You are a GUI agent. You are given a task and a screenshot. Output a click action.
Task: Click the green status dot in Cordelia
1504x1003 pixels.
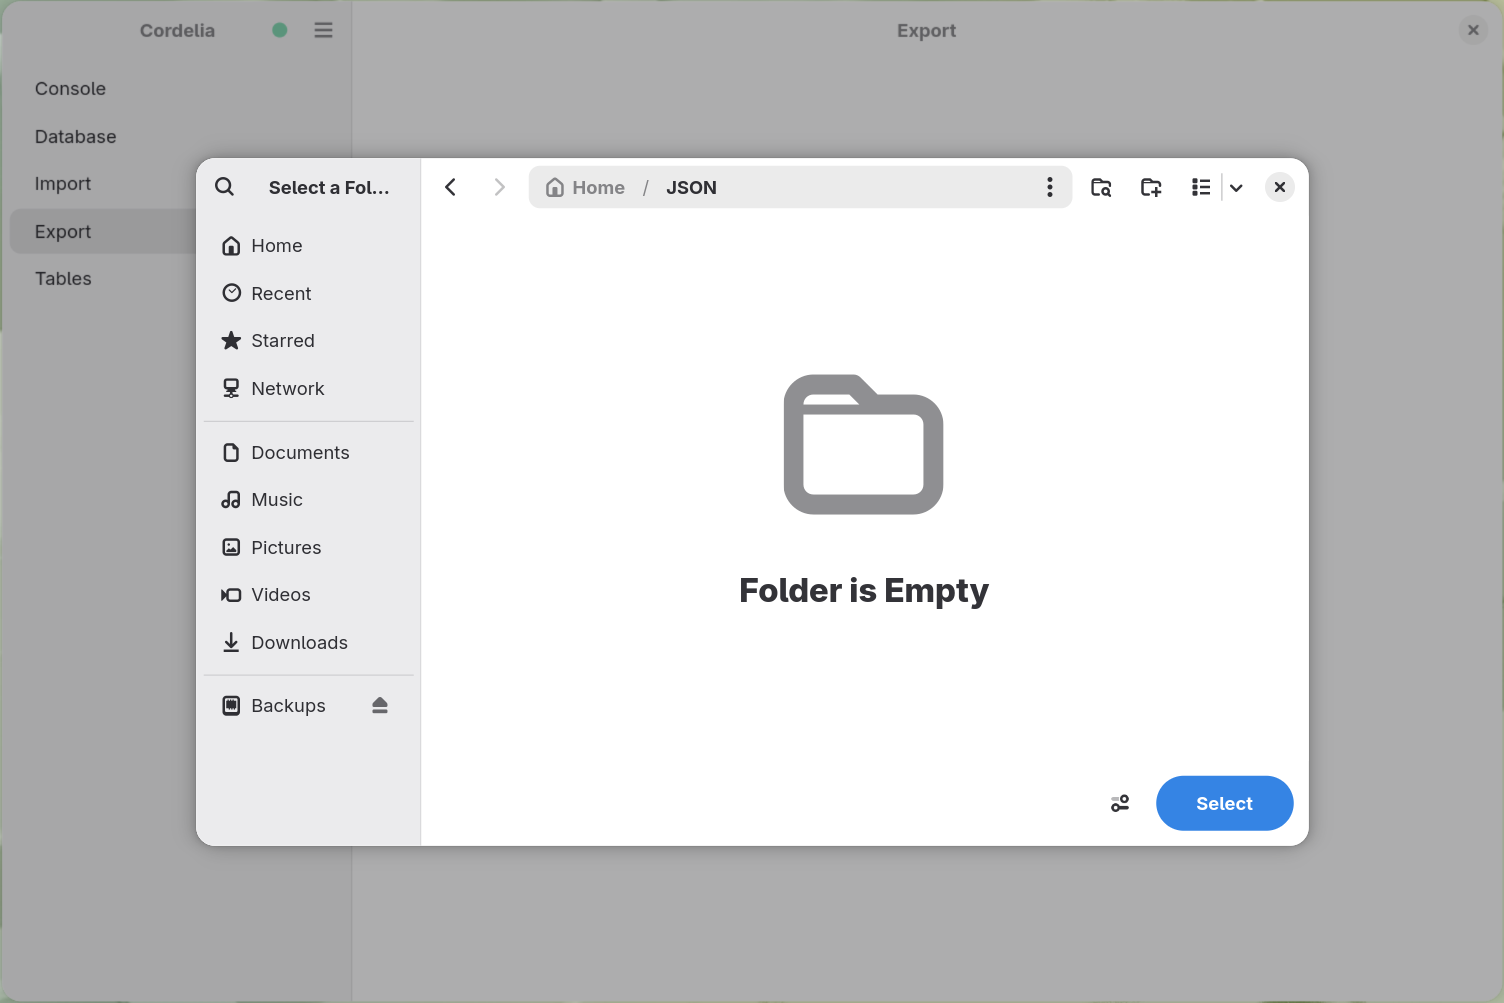280,30
